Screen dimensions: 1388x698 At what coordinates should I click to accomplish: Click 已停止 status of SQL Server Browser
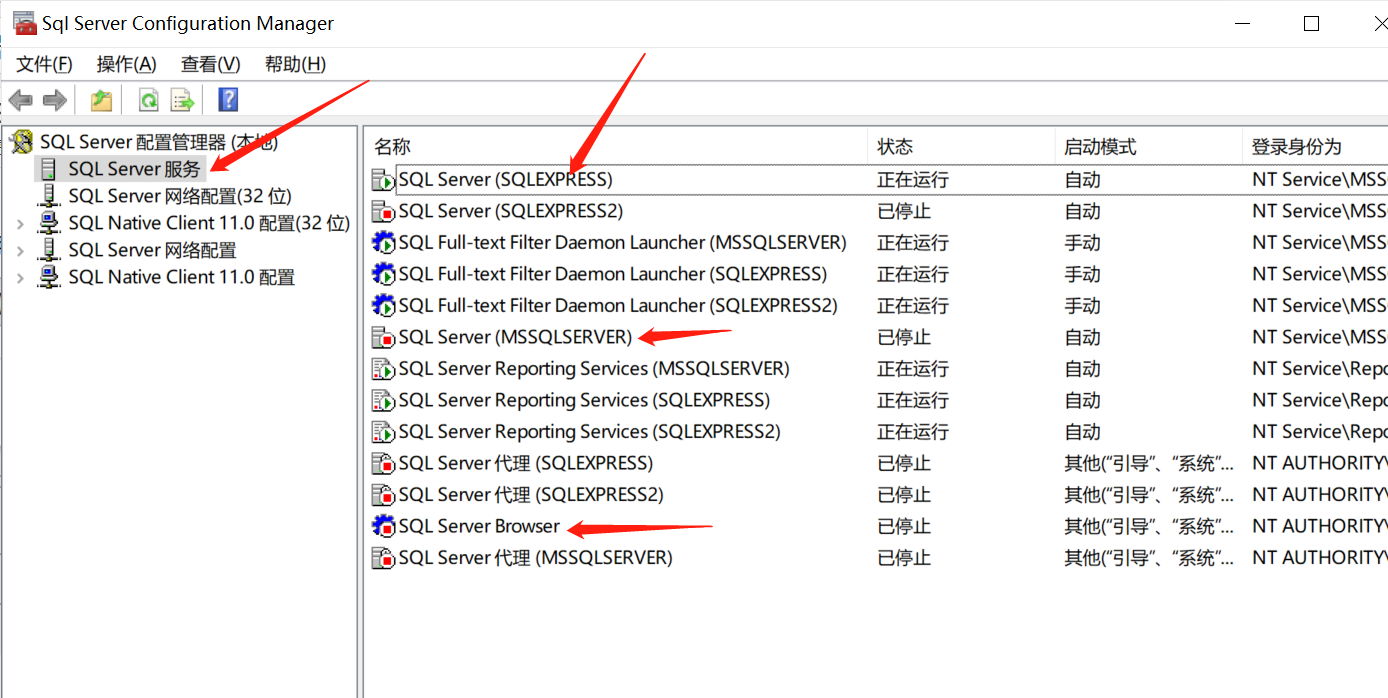pyautogui.click(x=904, y=527)
